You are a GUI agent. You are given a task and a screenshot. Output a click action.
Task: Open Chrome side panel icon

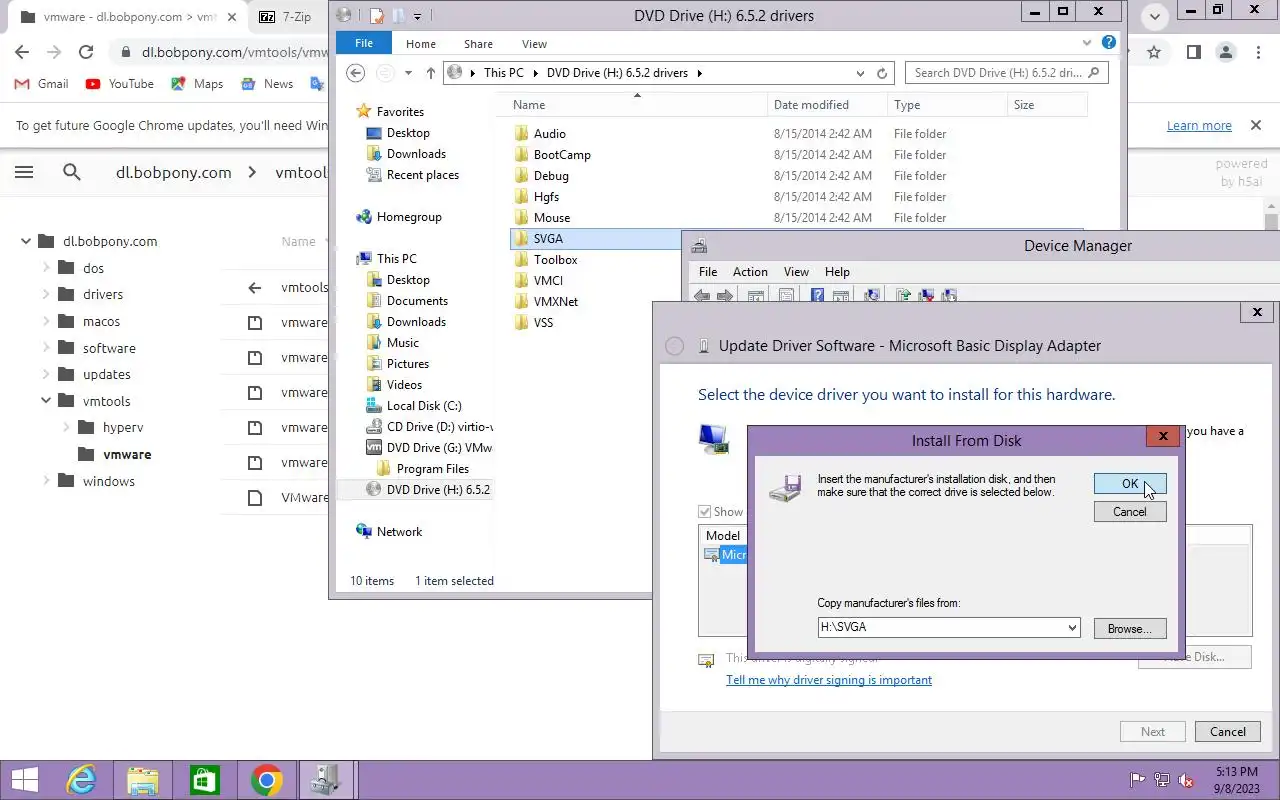tap(1193, 52)
